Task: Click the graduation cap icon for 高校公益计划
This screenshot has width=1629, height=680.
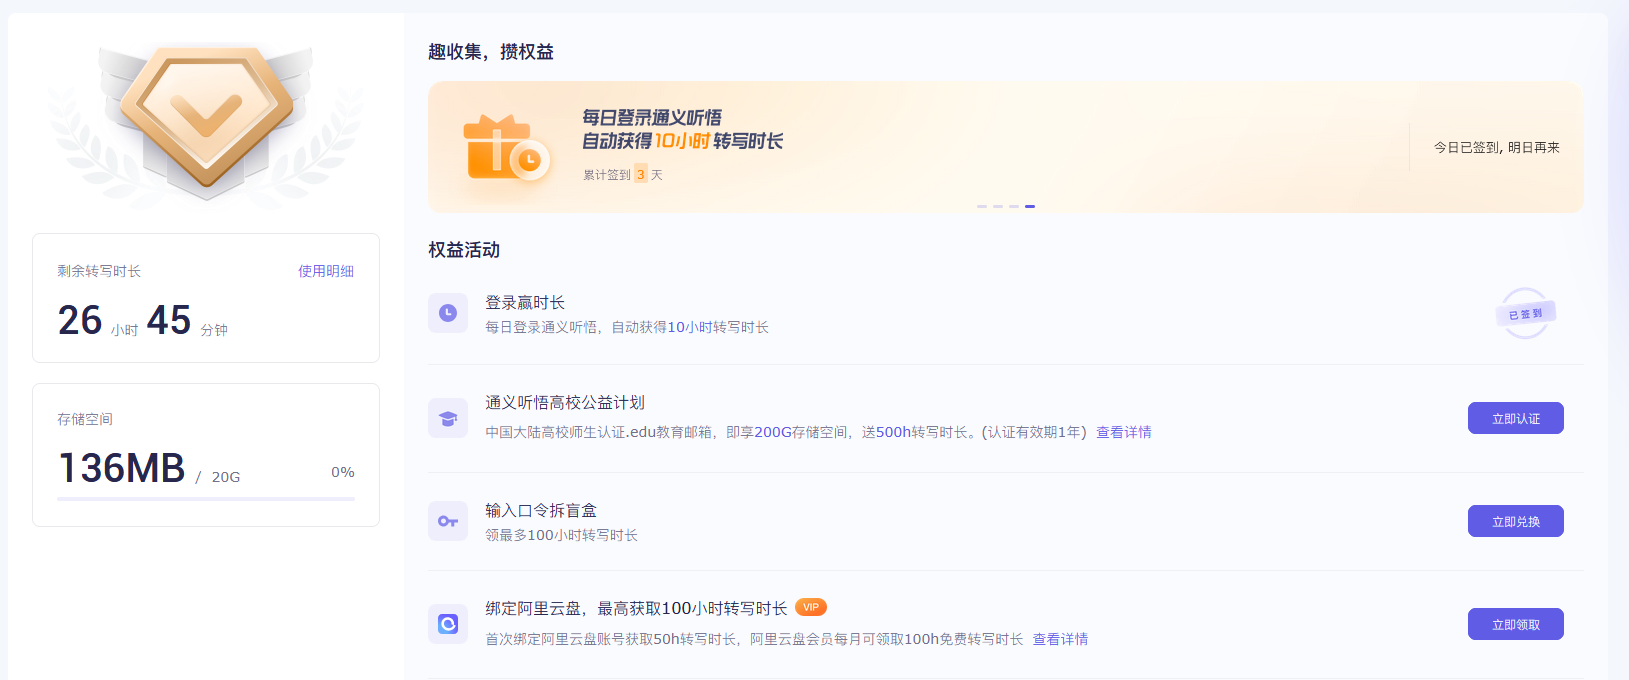Action: point(447,418)
